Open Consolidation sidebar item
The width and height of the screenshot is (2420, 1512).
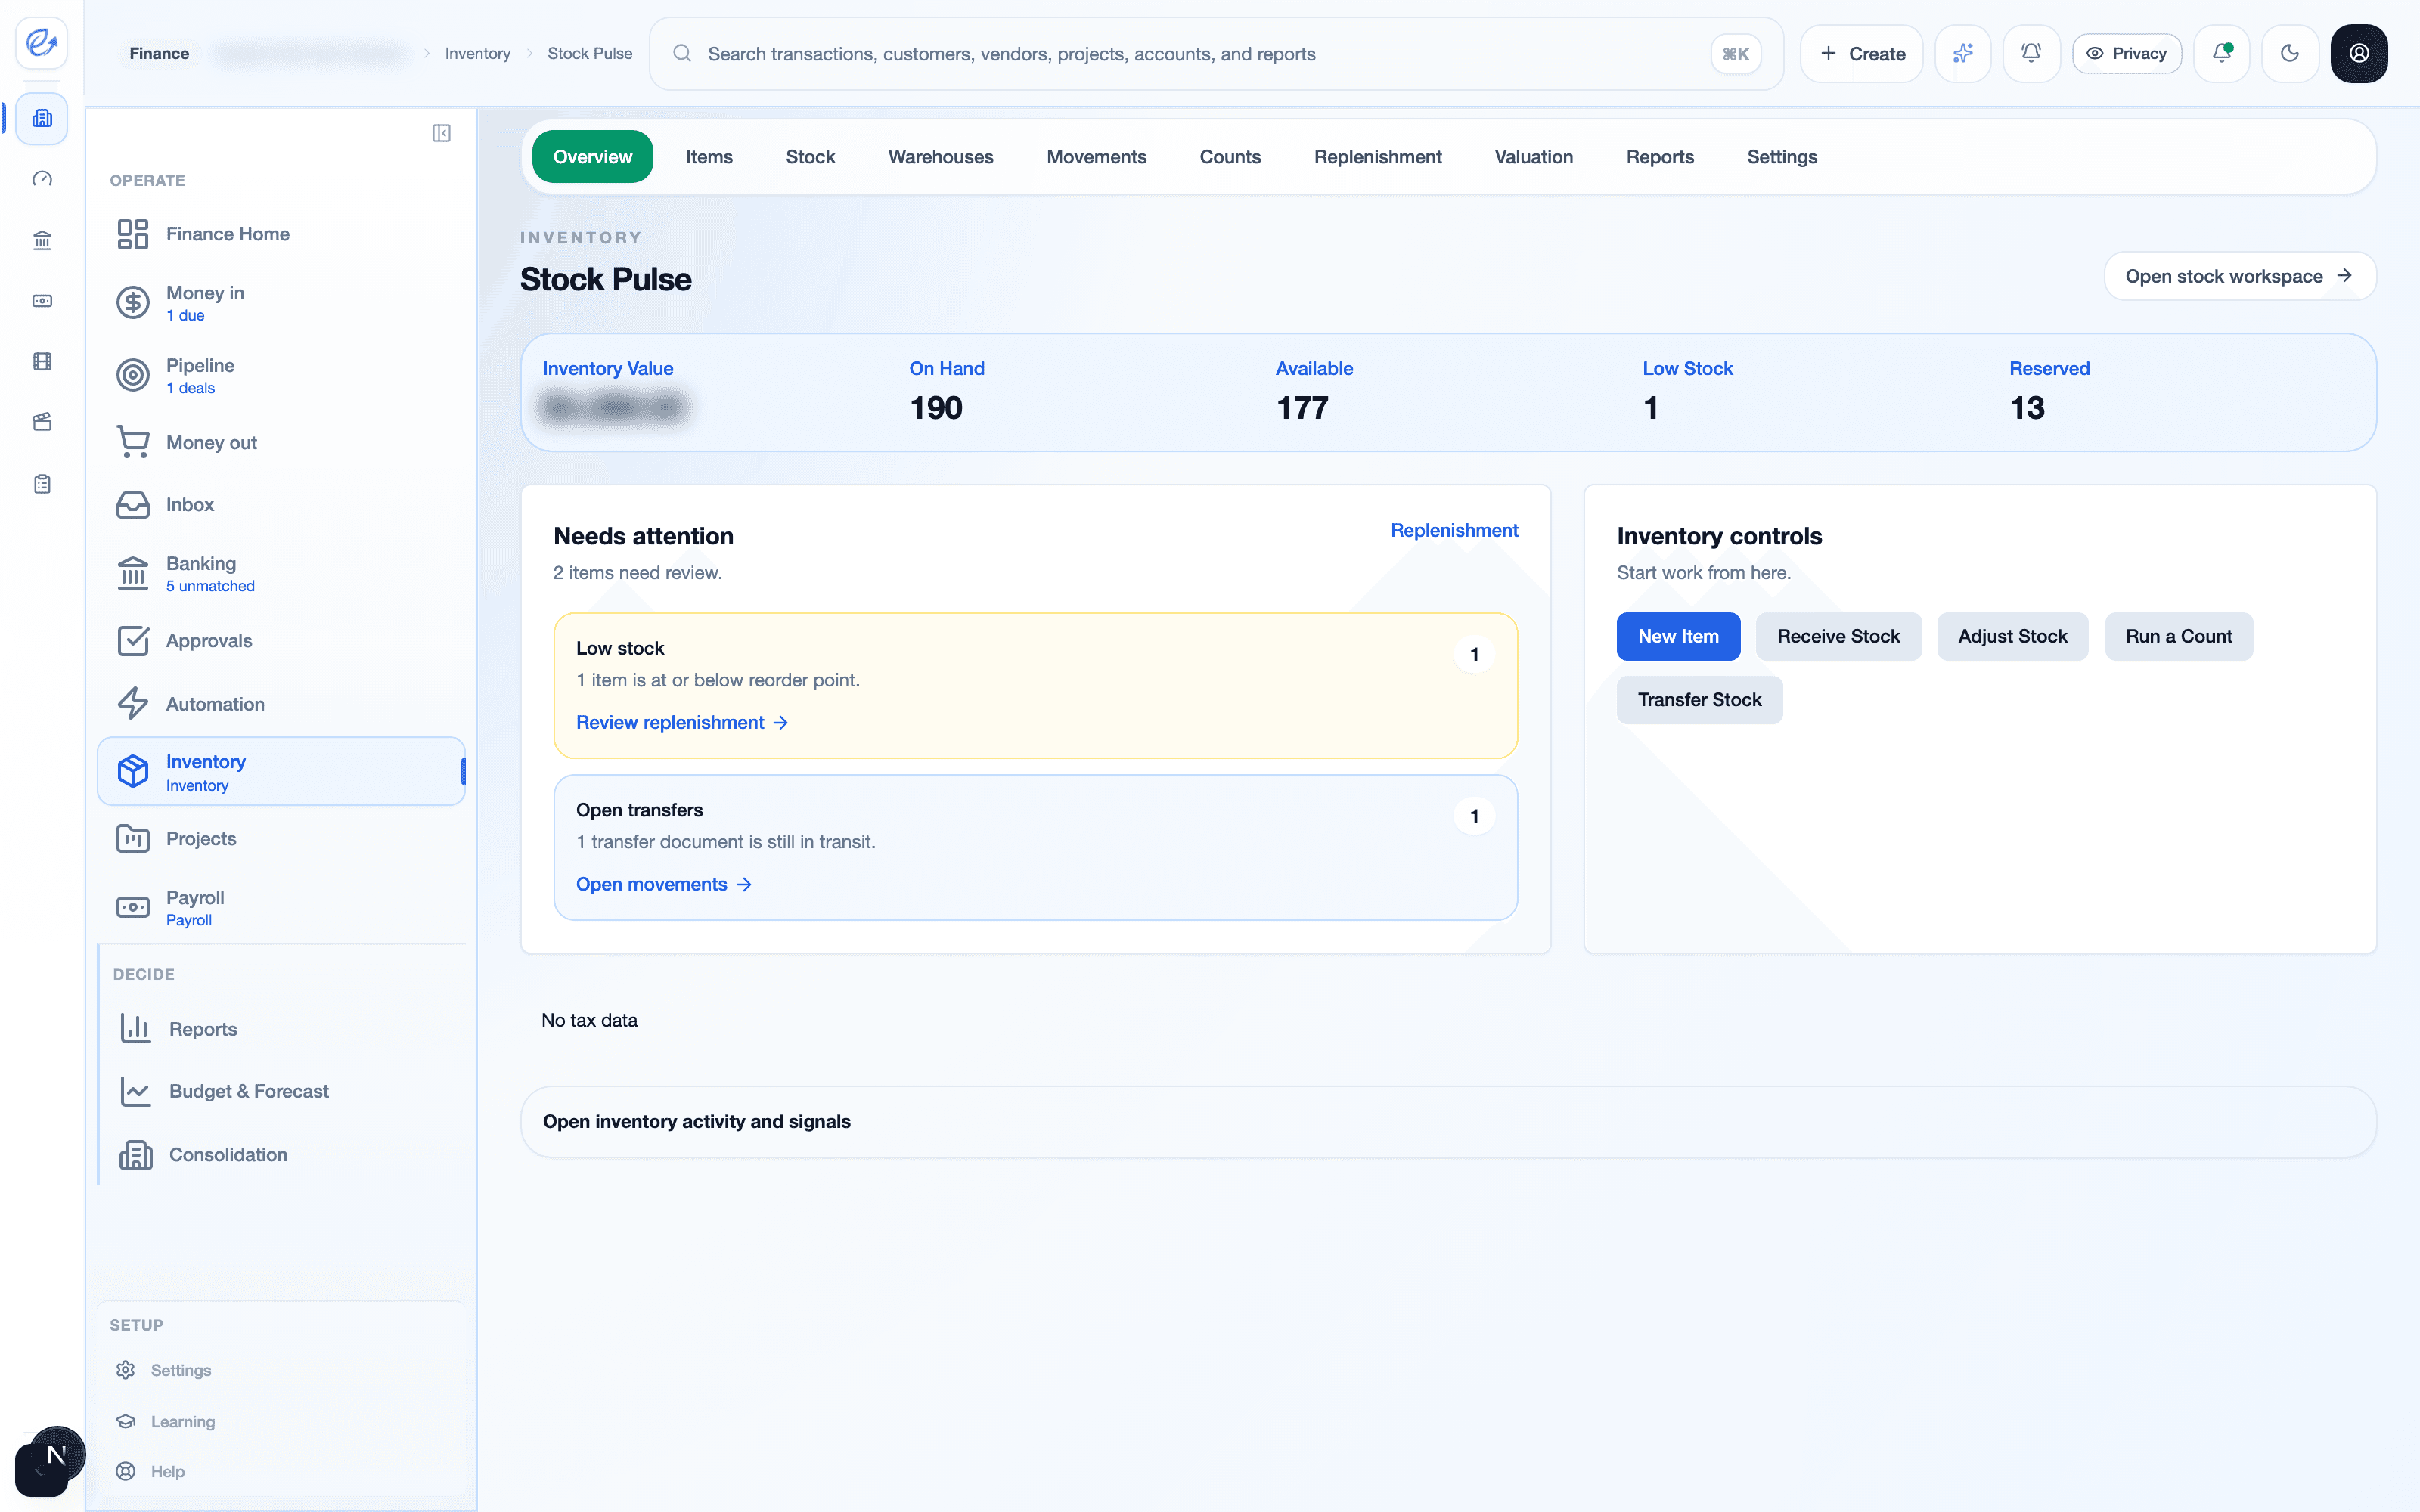[281, 1154]
